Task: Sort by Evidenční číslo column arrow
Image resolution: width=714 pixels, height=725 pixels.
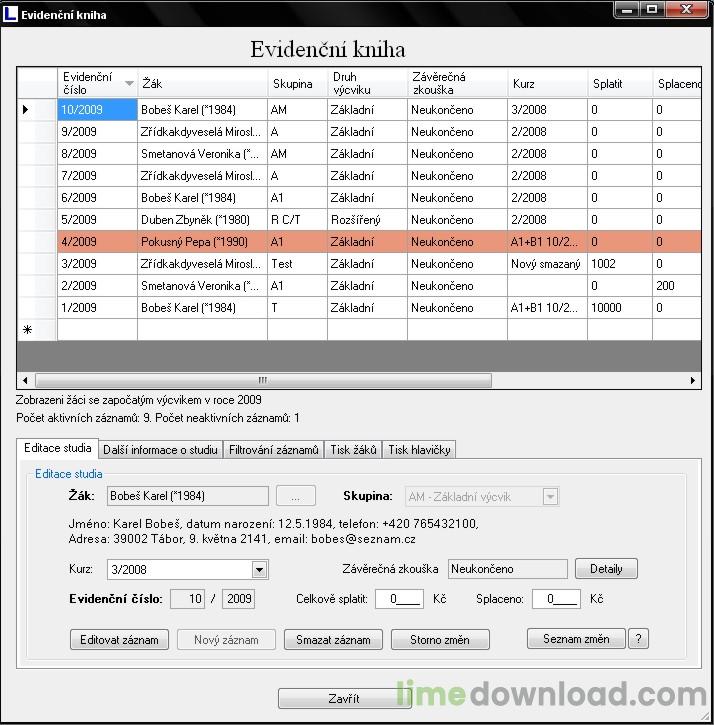Action: point(129,84)
